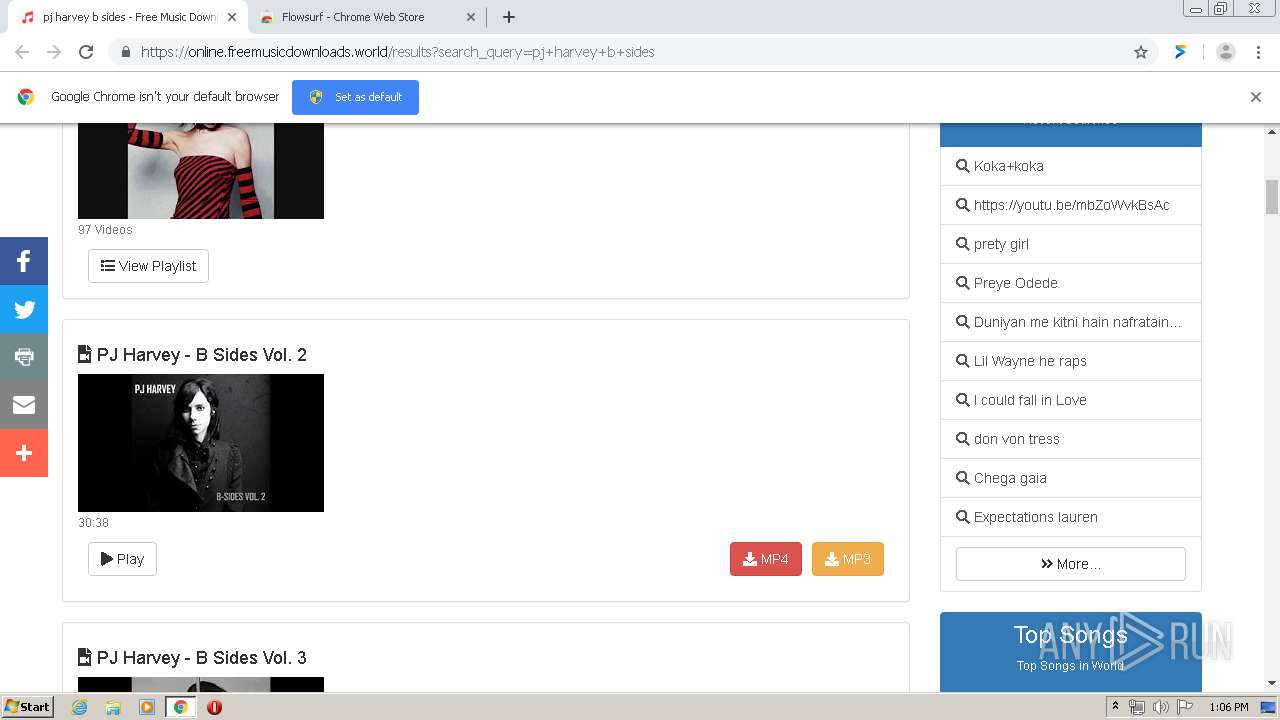The height and width of the screenshot is (720, 1280).
Task: Search for prety girl
Action: [1071, 244]
